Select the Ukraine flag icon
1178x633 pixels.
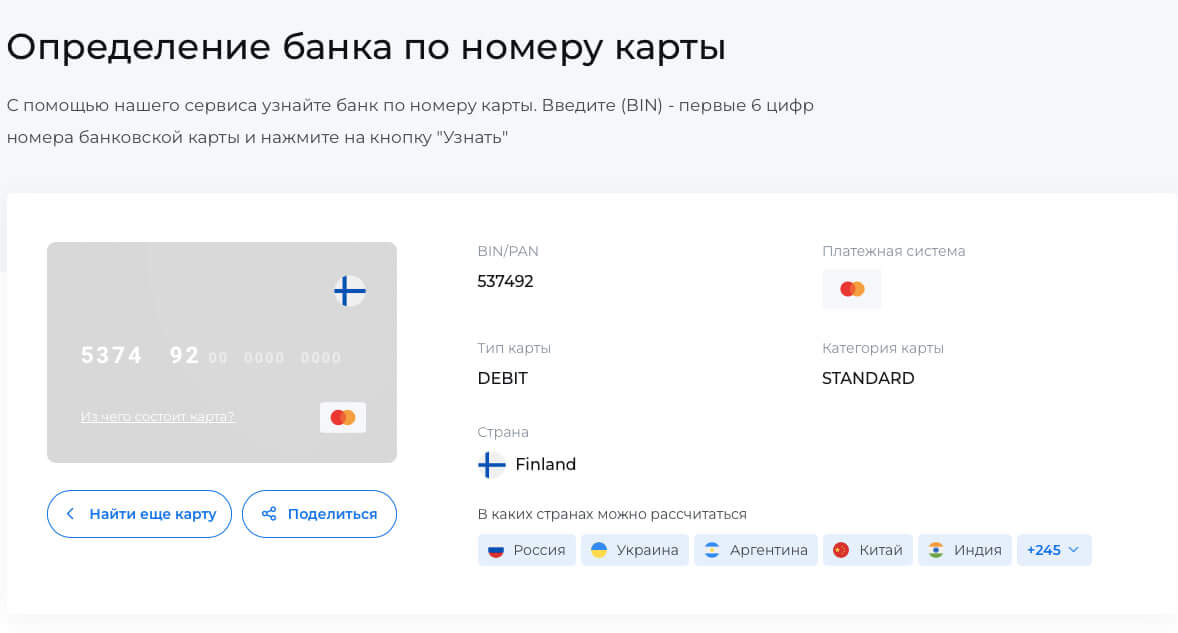601,549
